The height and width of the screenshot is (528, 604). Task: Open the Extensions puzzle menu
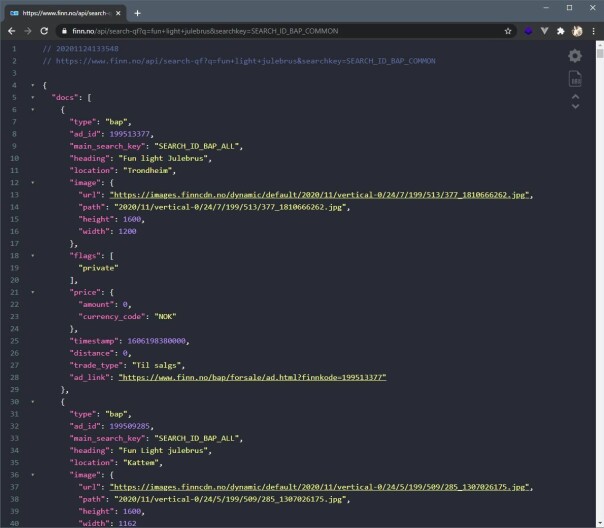pos(560,31)
